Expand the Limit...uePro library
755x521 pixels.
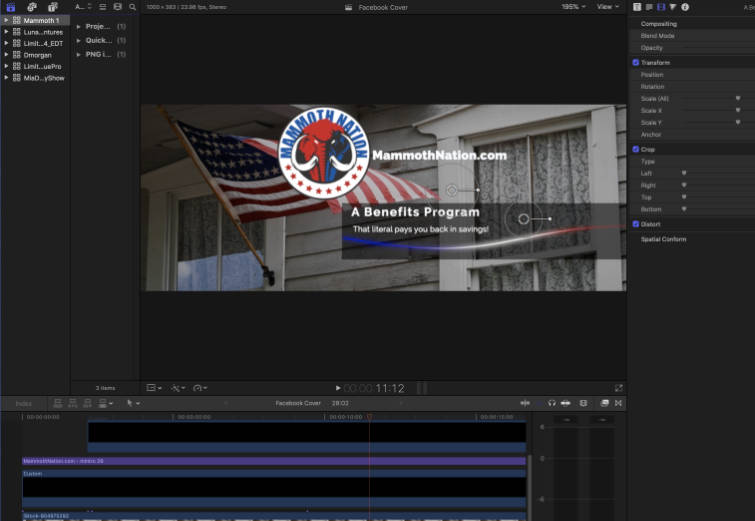pyautogui.click(x=6, y=66)
